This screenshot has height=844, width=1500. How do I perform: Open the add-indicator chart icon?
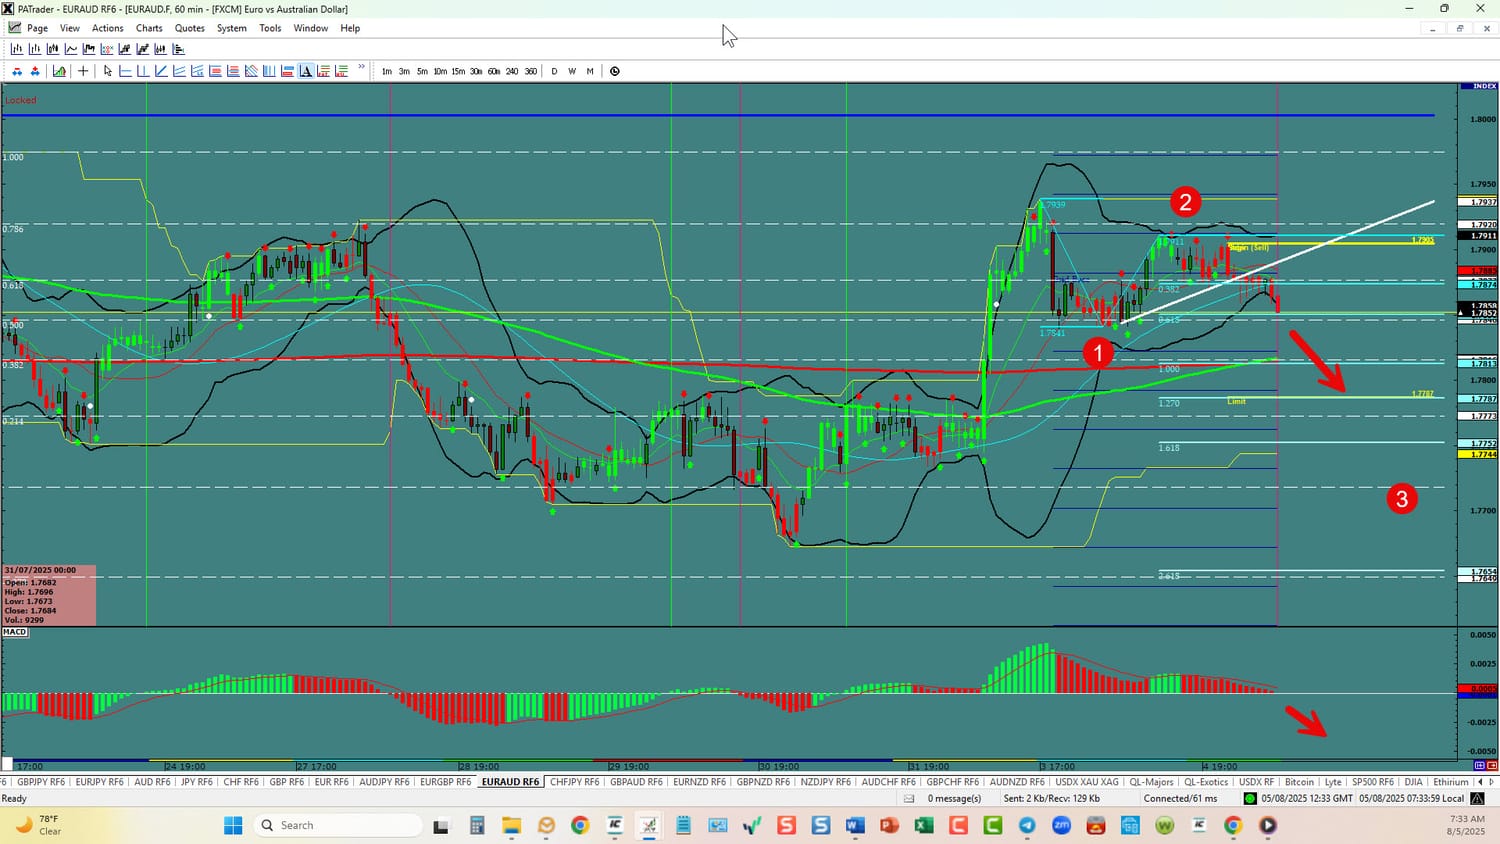tap(59, 71)
